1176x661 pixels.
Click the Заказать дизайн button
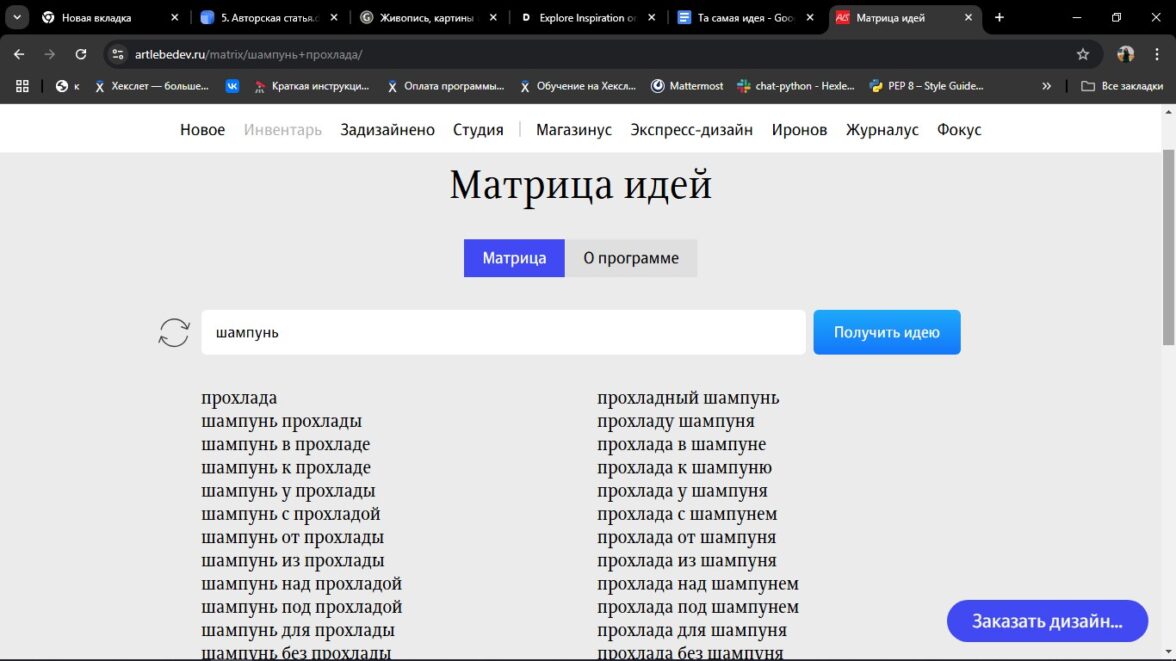pos(1047,621)
